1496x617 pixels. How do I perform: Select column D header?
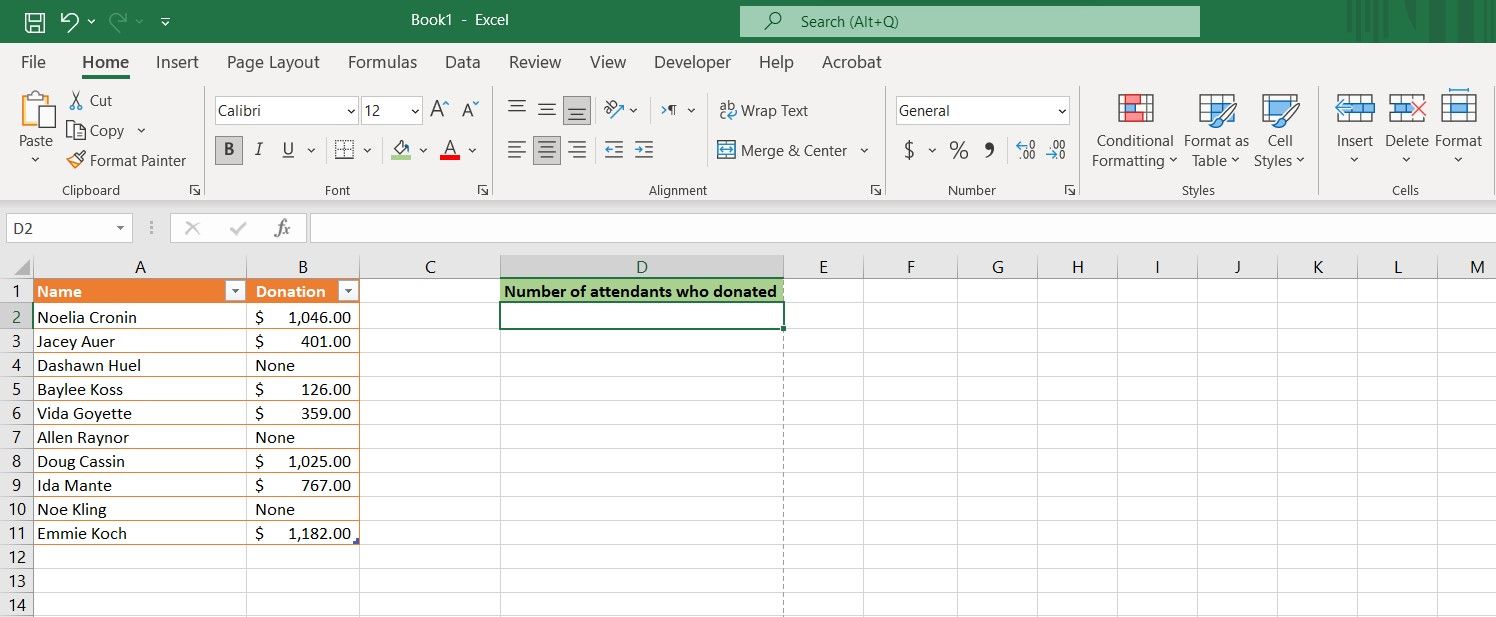pos(642,267)
